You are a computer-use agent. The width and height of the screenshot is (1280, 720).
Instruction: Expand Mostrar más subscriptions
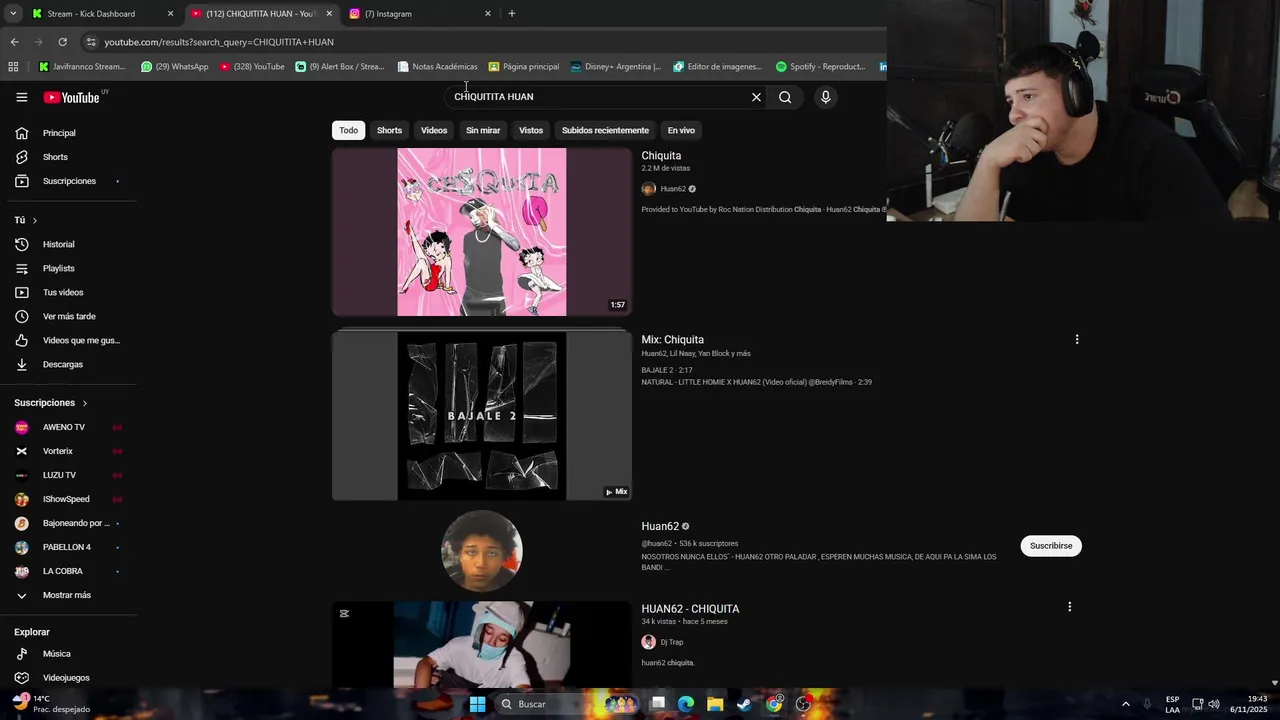coord(68,595)
